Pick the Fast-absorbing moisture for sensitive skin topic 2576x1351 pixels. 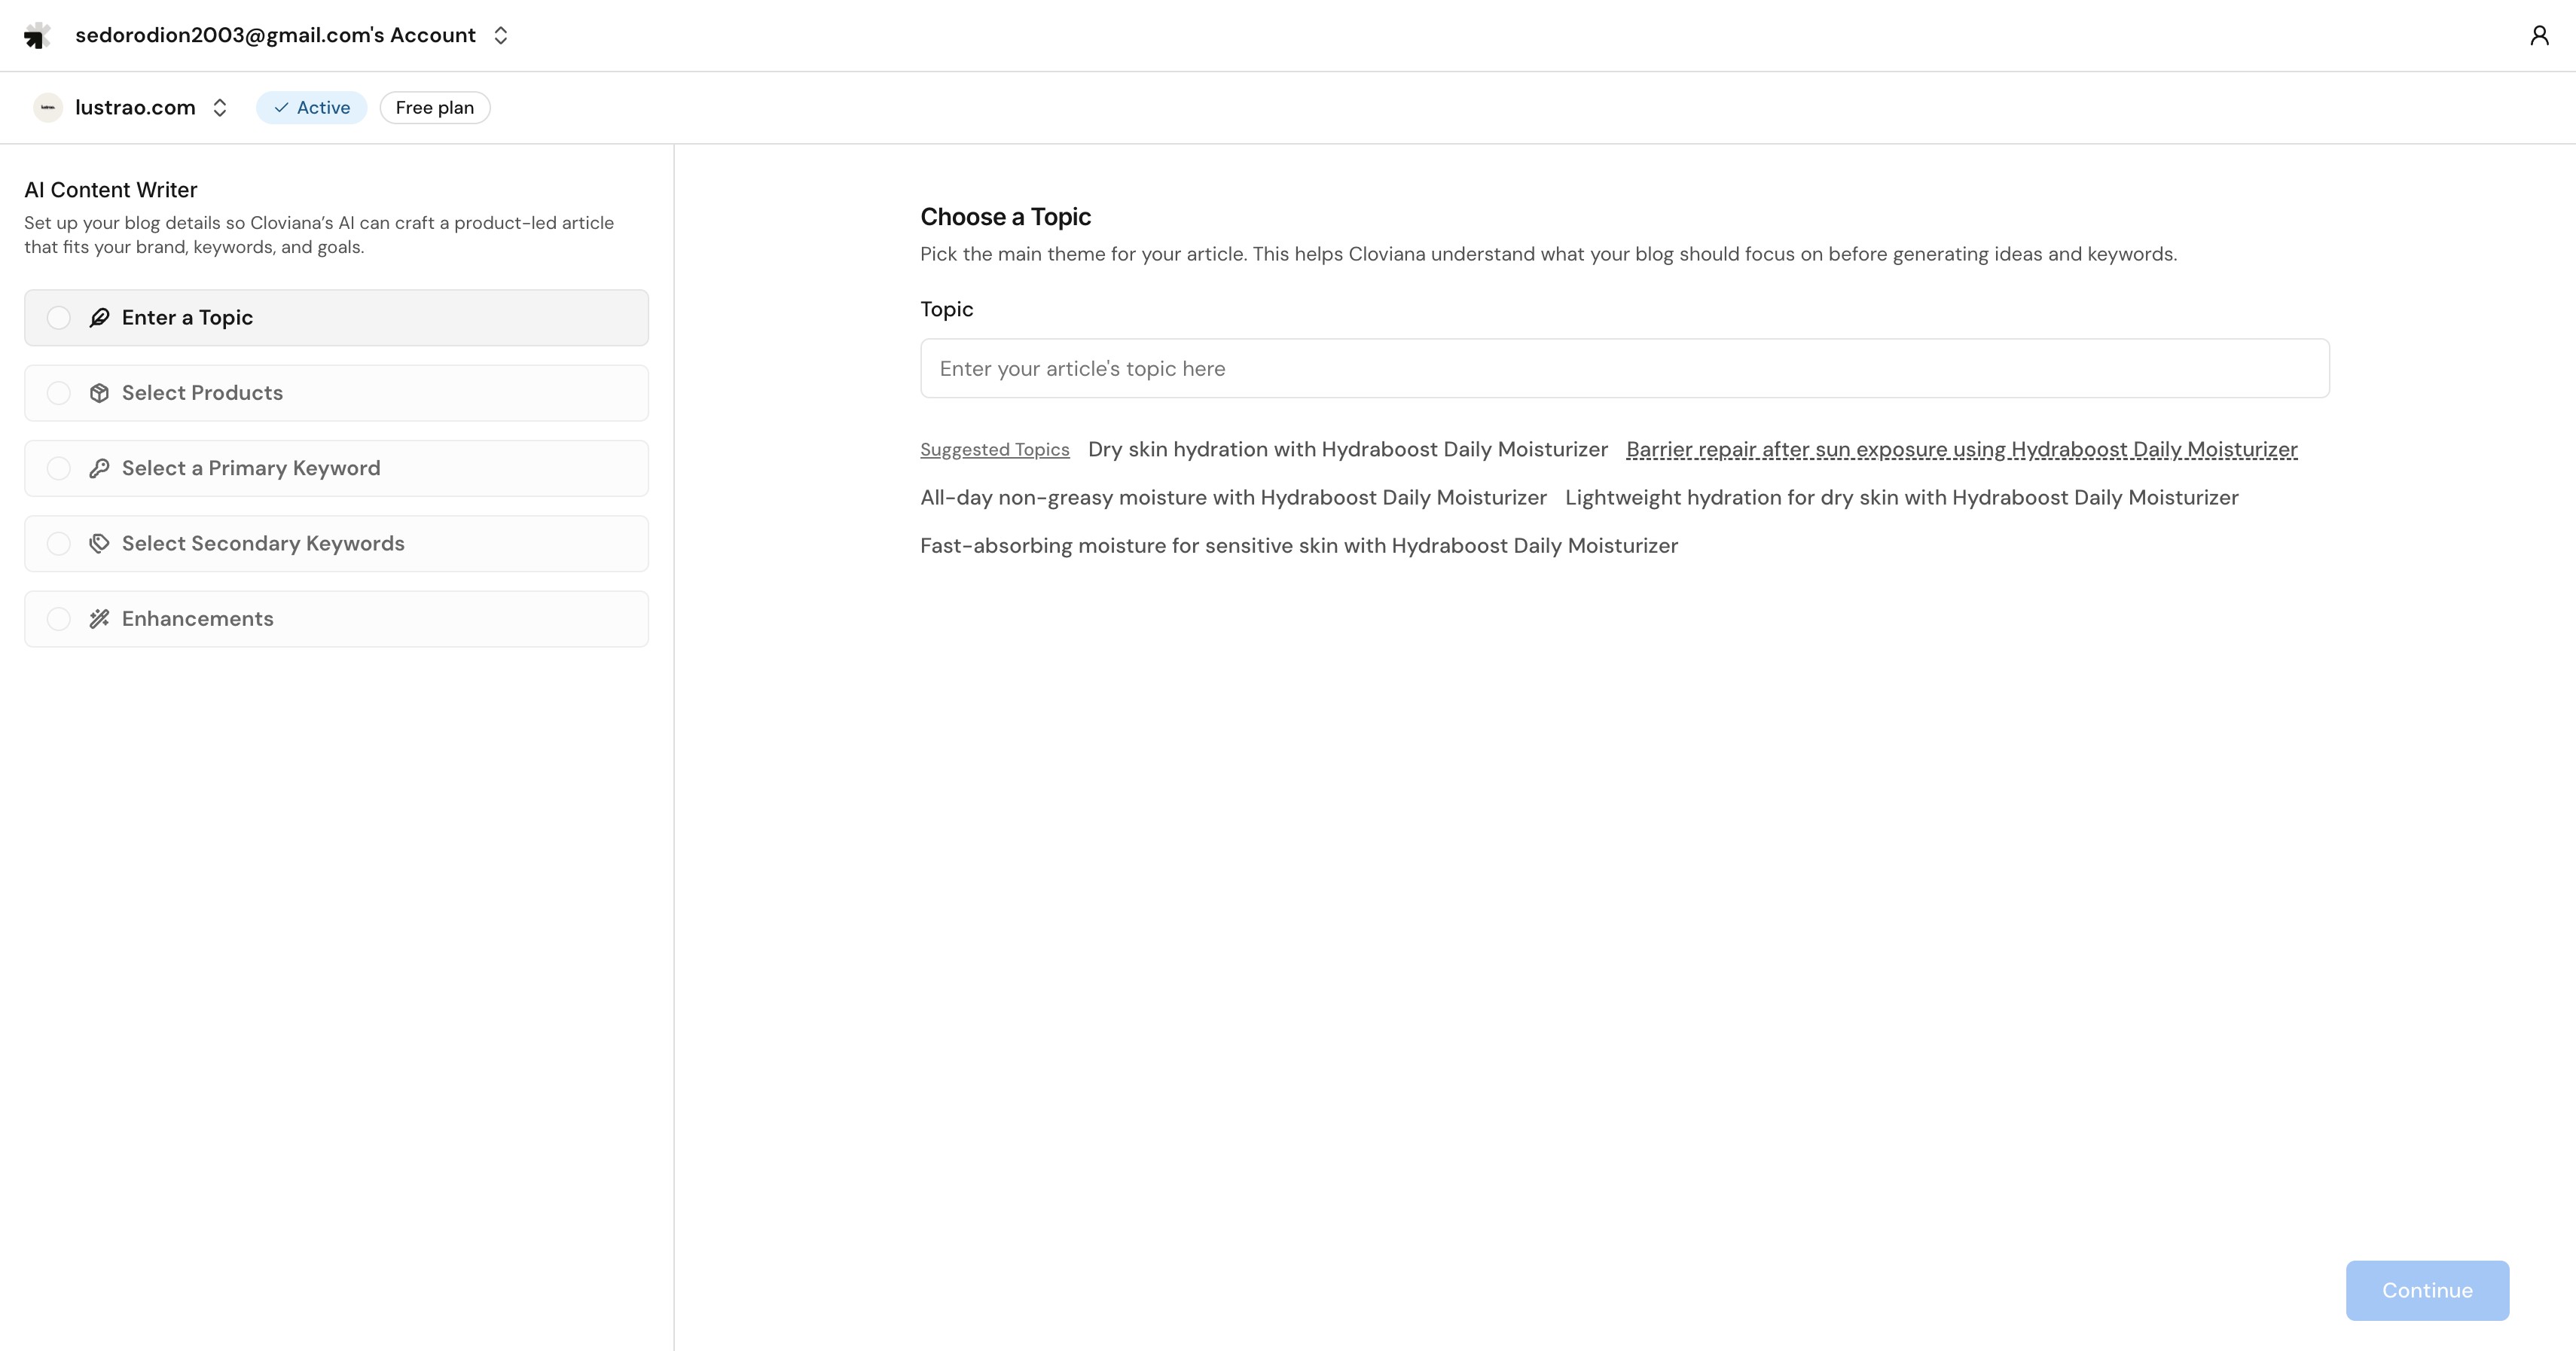pyautogui.click(x=1298, y=546)
